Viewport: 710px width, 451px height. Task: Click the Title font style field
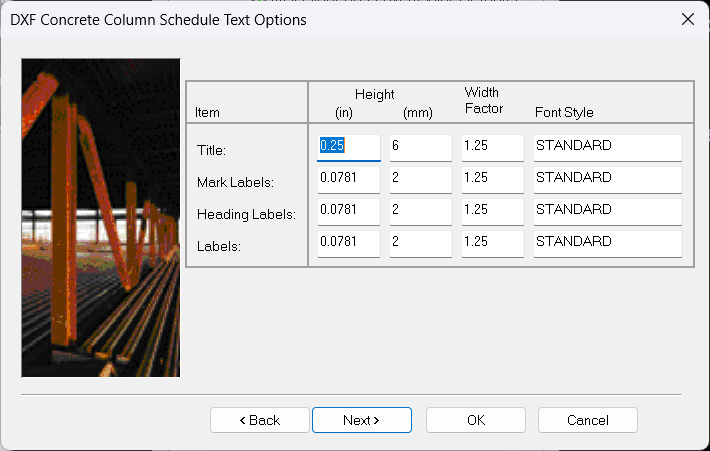coord(607,146)
